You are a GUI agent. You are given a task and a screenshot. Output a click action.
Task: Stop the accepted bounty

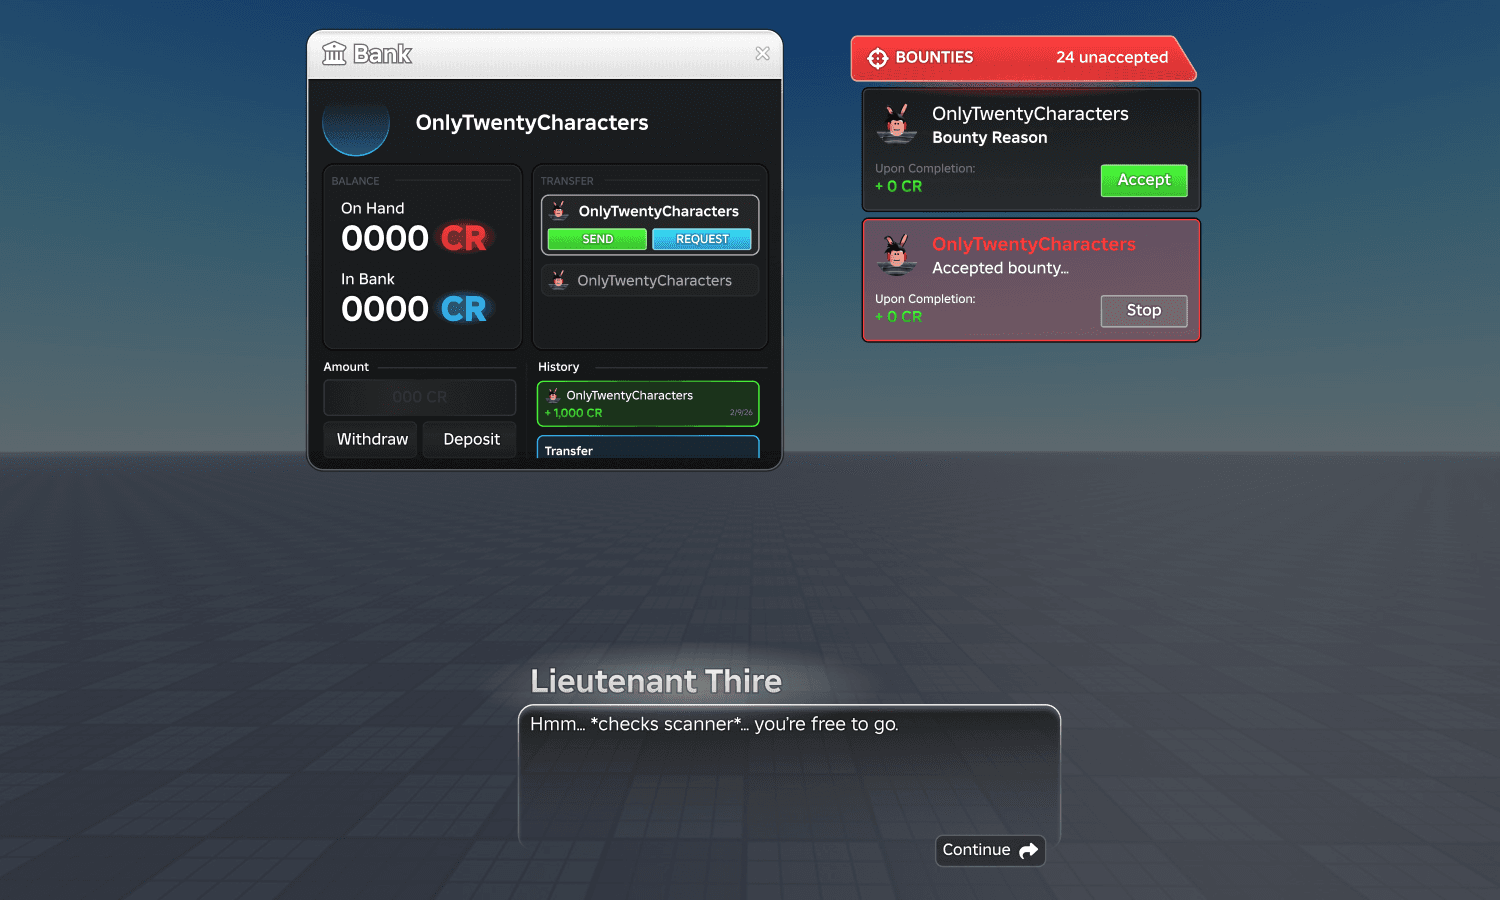pyautogui.click(x=1144, y=311)
